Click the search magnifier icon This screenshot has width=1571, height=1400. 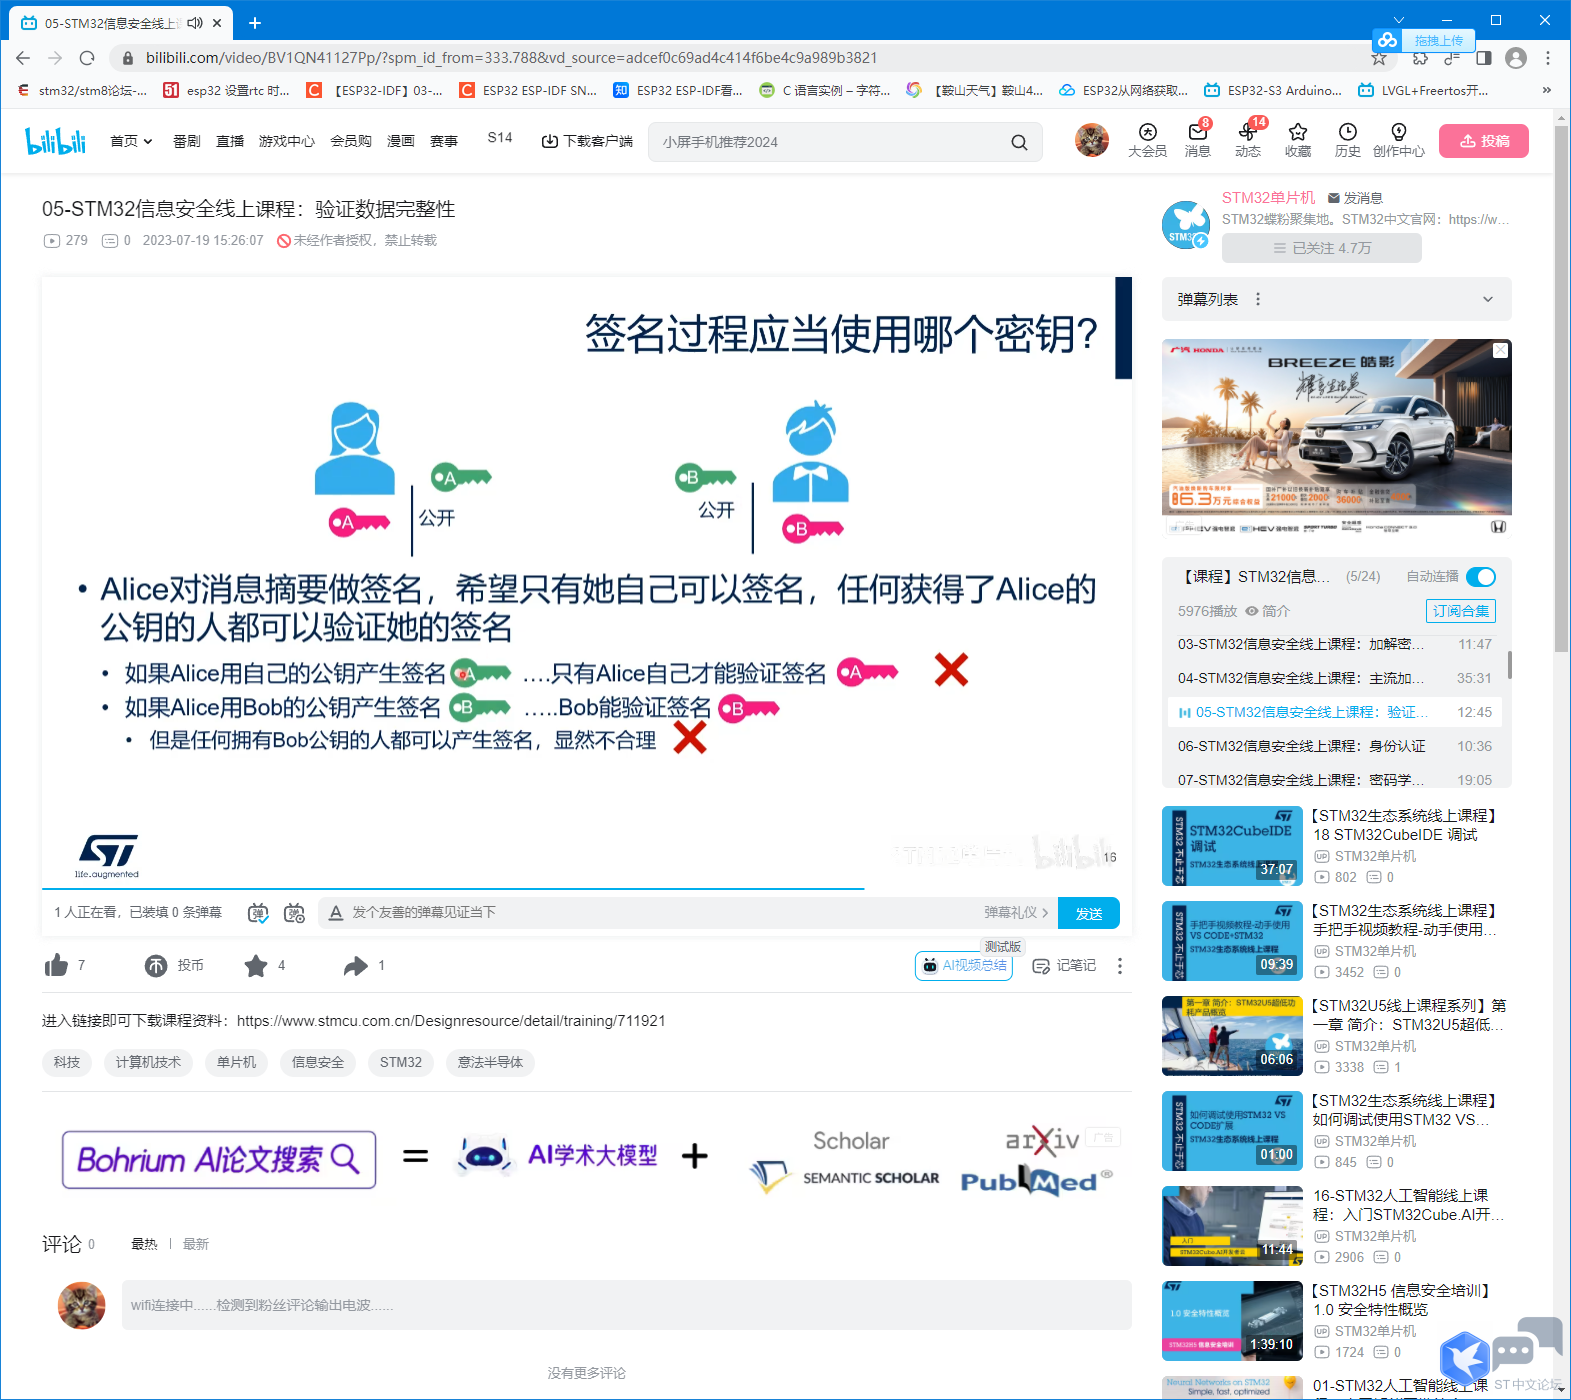(1019, 142)
